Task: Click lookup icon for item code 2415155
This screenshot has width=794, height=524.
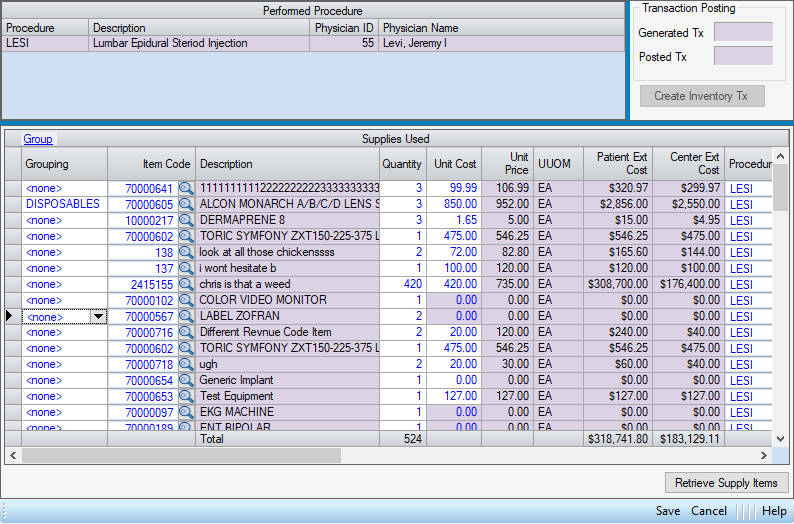Action: coord(186,284)
